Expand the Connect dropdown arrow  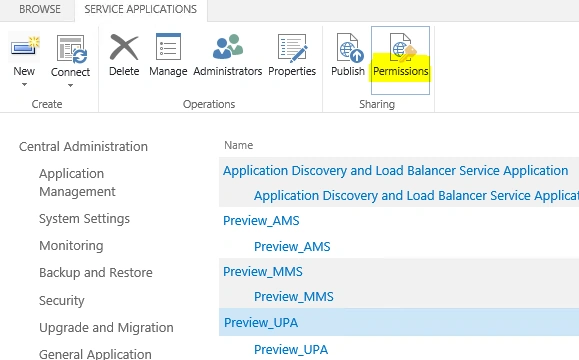point(70,86)
